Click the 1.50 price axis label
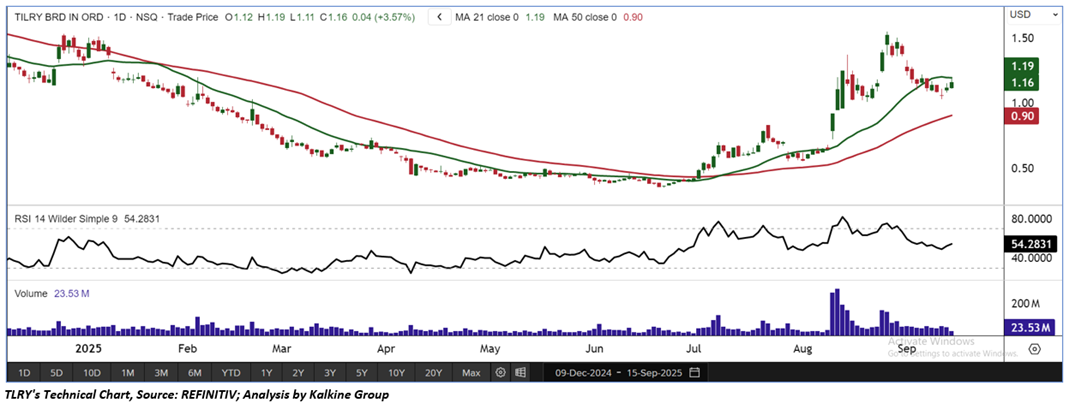 point(1024,39)
